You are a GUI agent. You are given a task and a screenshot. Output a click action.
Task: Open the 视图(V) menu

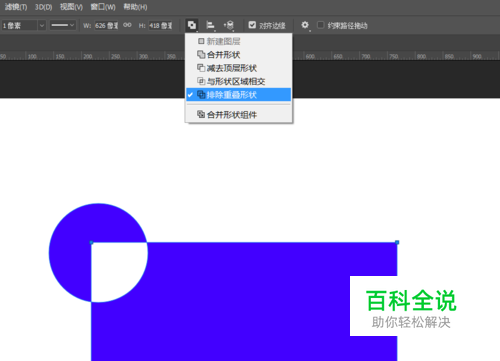tap(71, 7)
